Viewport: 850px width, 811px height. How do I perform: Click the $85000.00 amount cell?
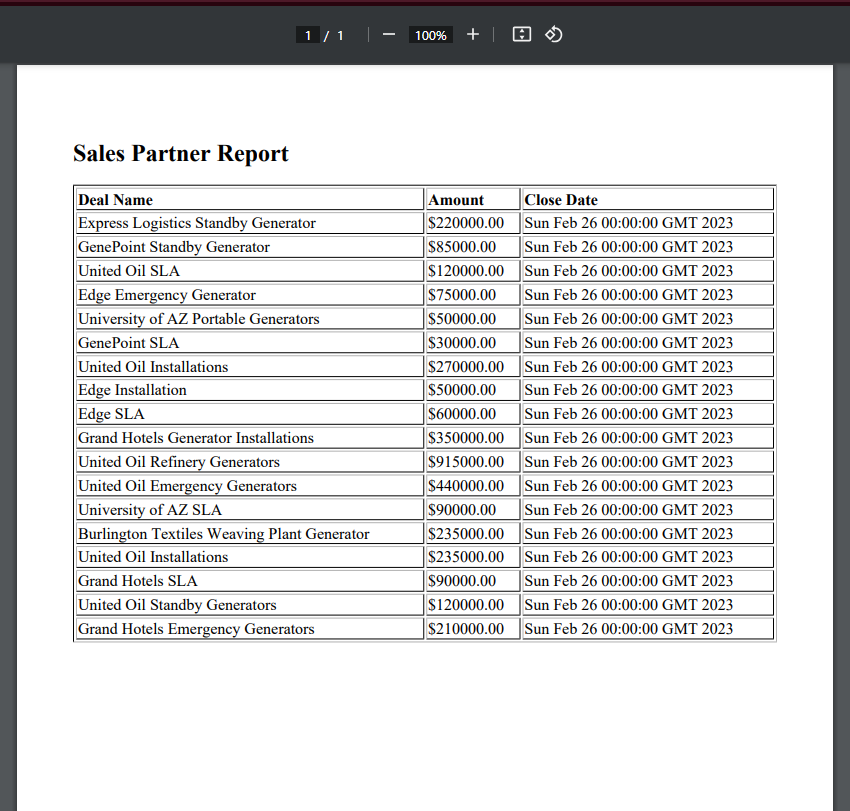pos(473,247)
